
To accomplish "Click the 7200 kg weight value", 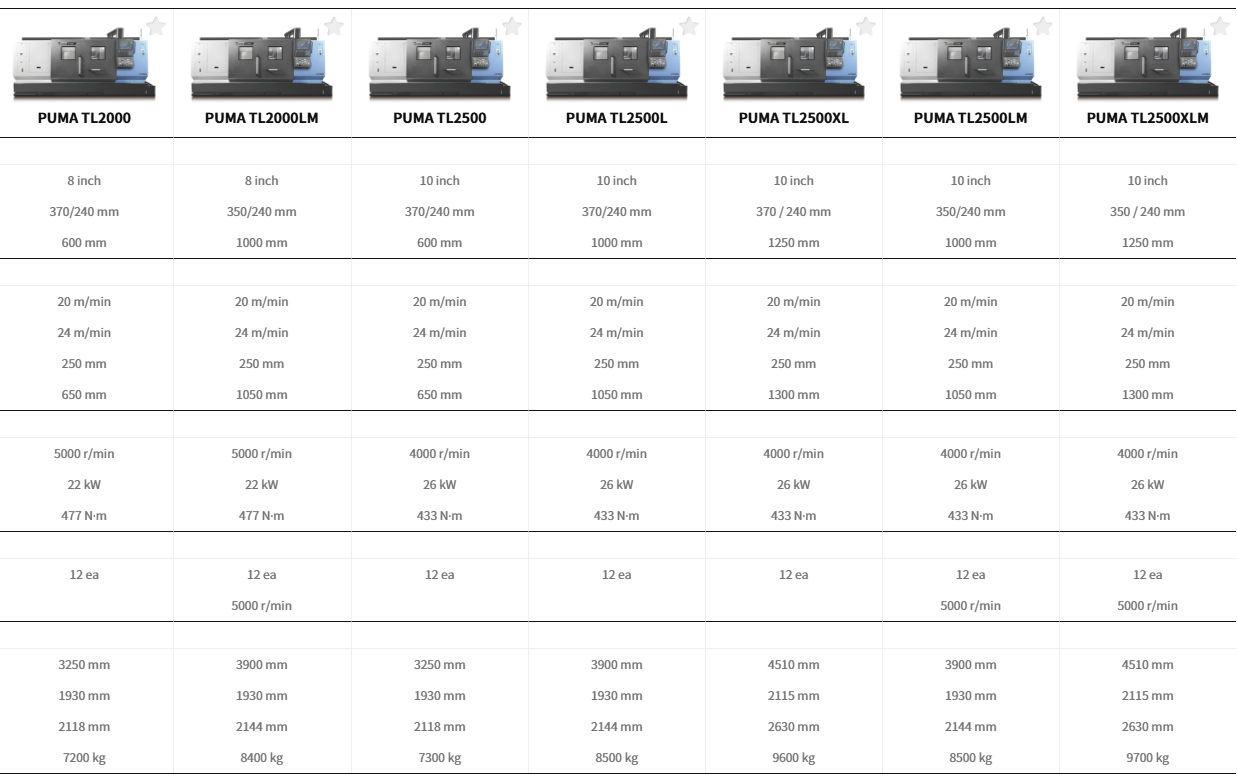I will tap(84, 758).
